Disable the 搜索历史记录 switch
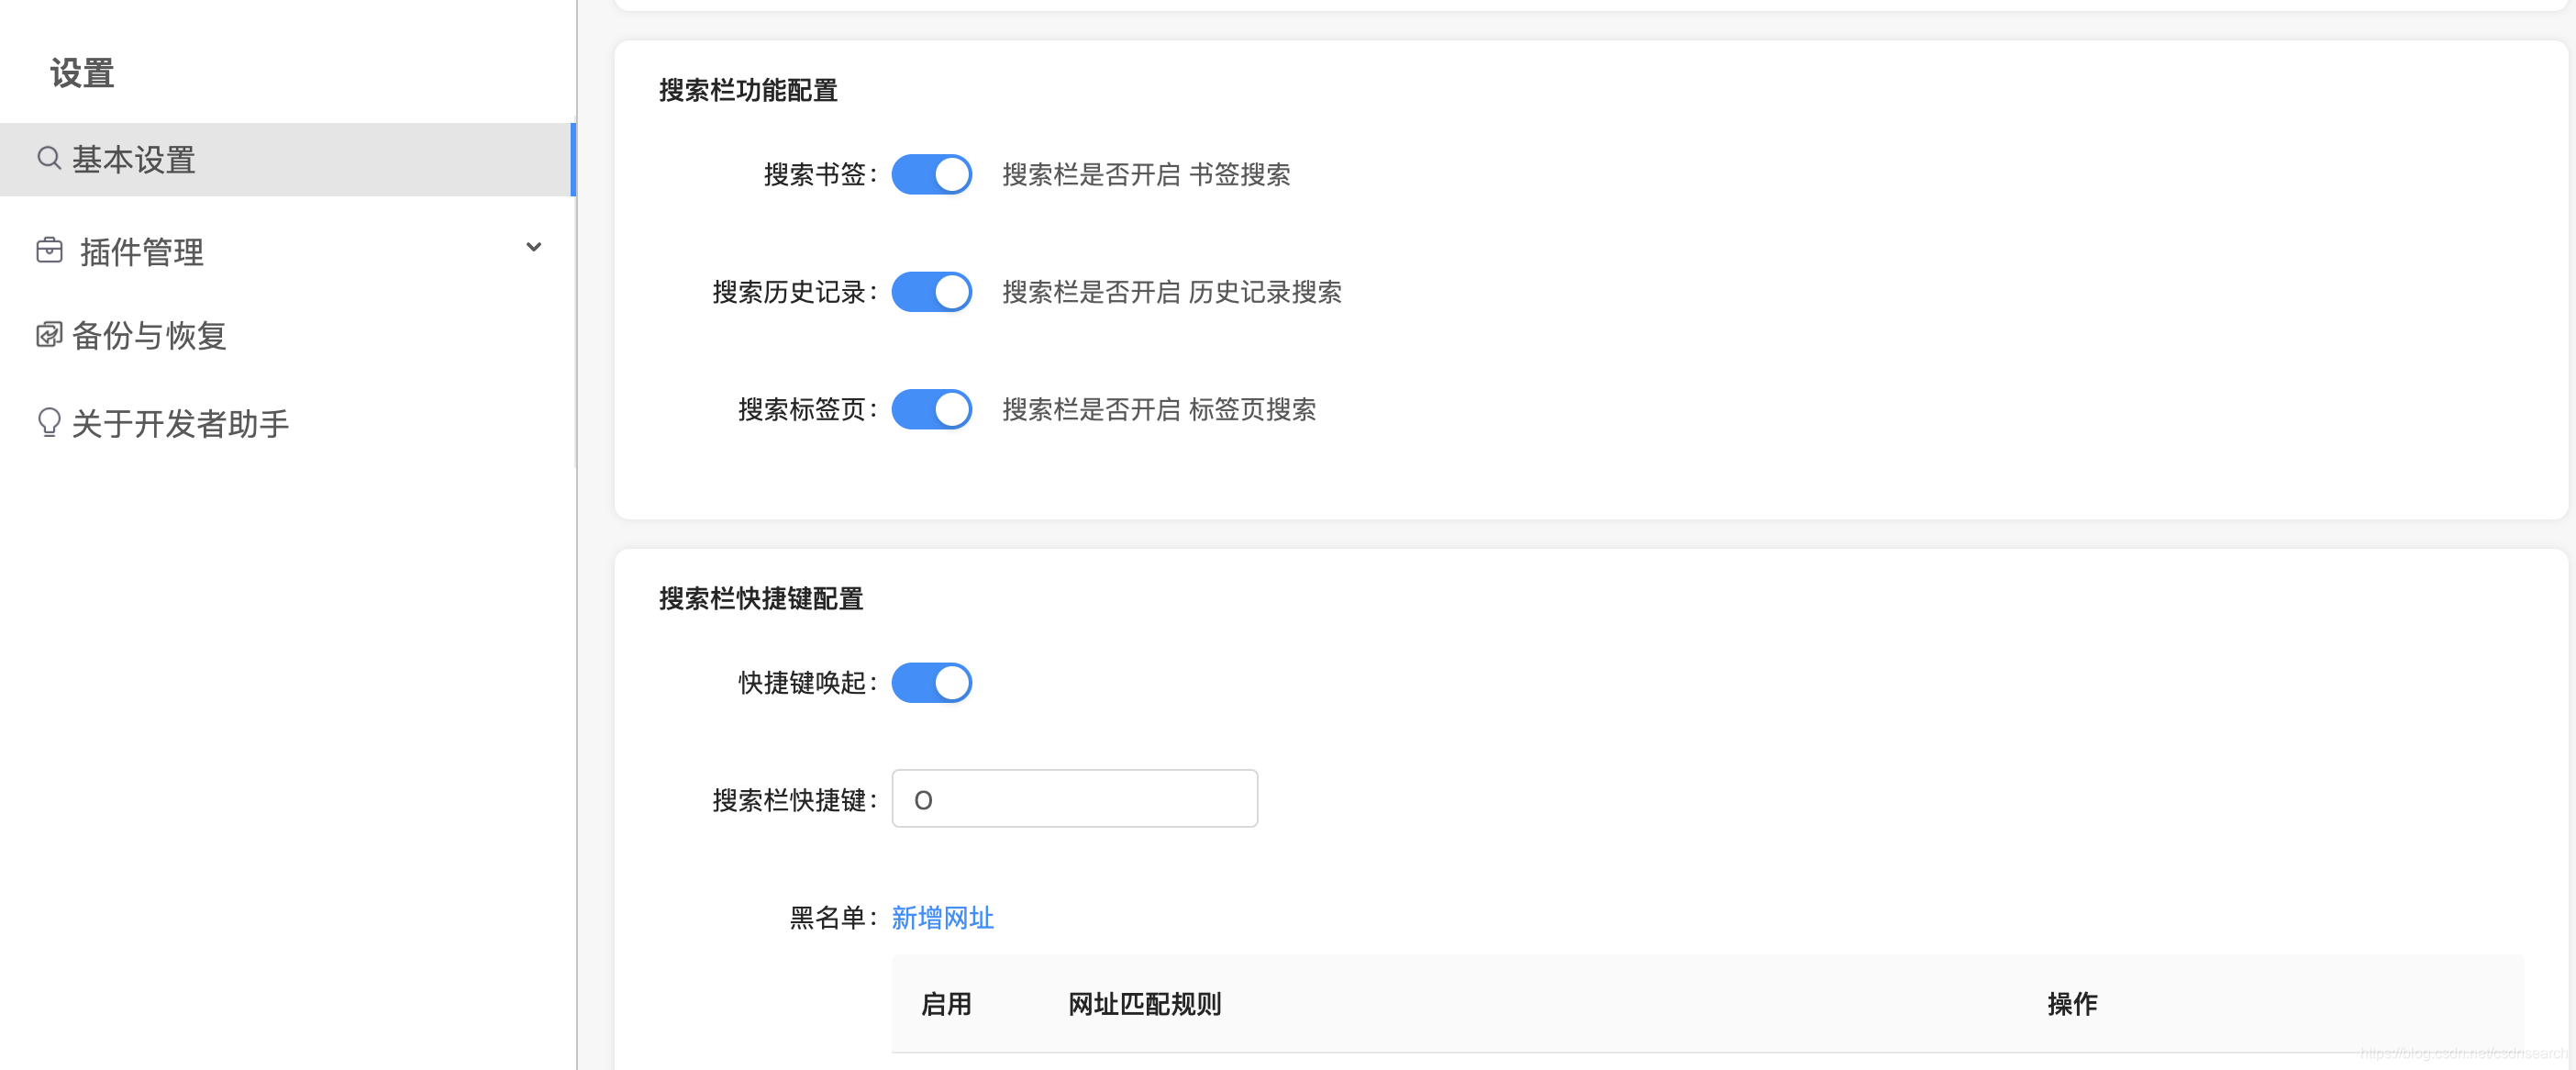 coord(931,292)
